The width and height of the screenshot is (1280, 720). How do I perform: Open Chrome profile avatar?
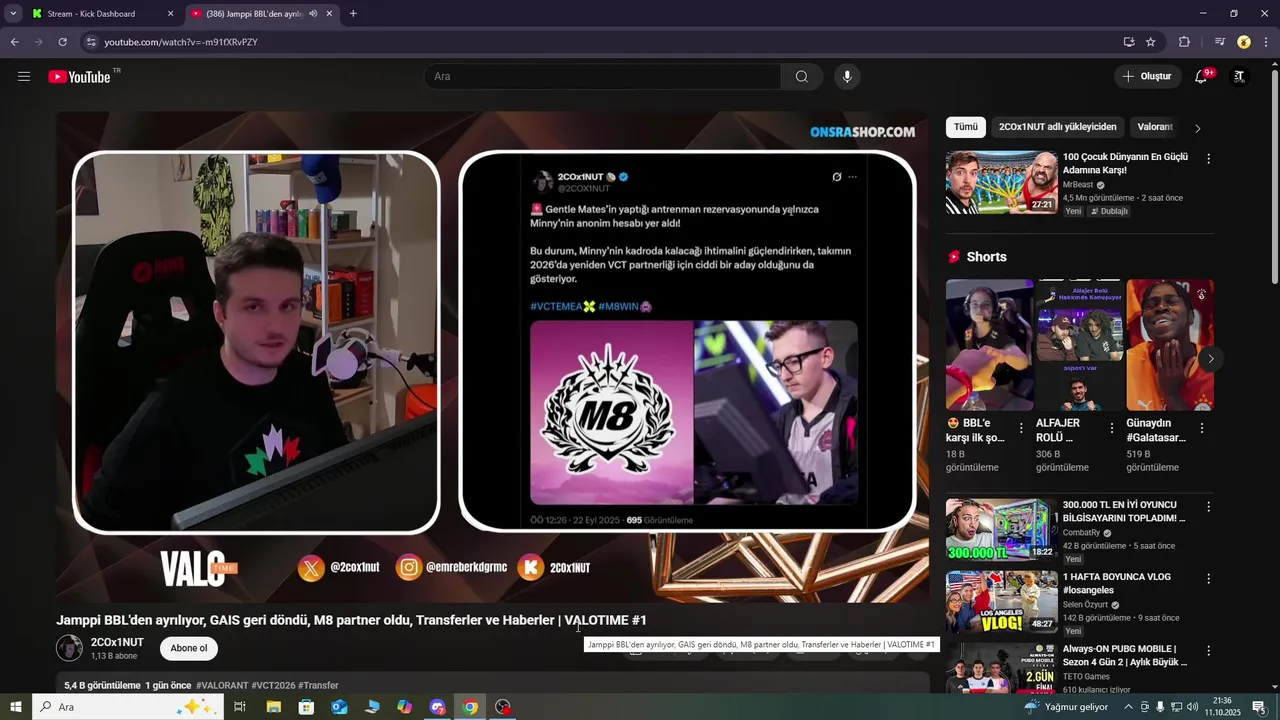tap(1244, 42)
